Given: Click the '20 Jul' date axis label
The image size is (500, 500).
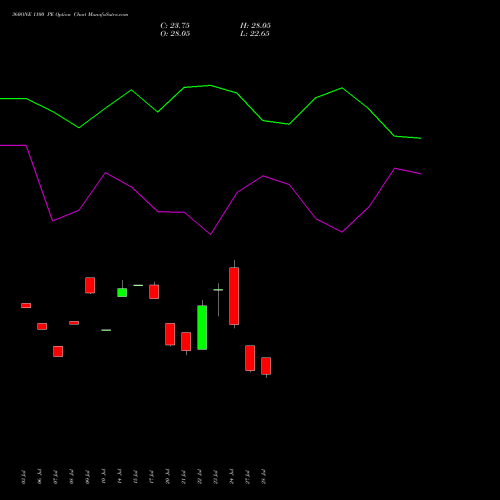Looking at the screenshot, I should [168, 477].
